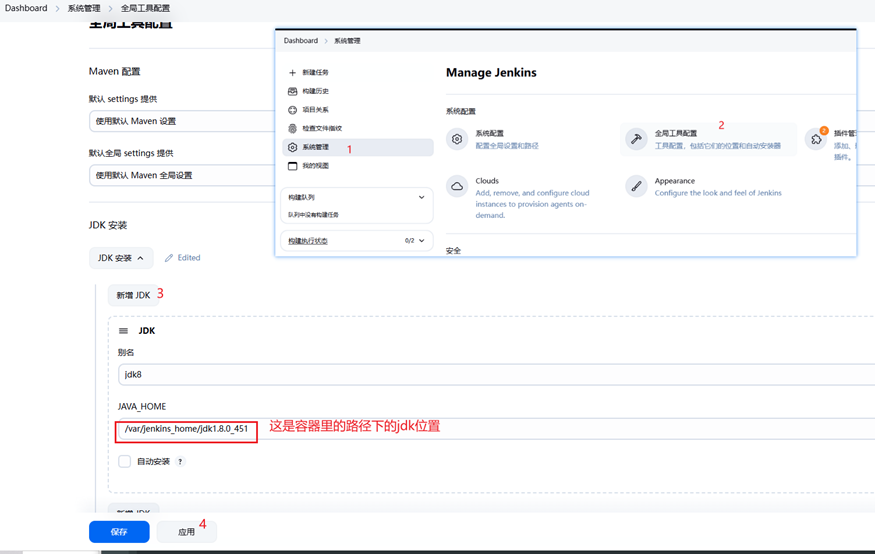Screen dimensions: 875x554
Task: Click the JDK drag handle icon
Action: tap(123, 331)
